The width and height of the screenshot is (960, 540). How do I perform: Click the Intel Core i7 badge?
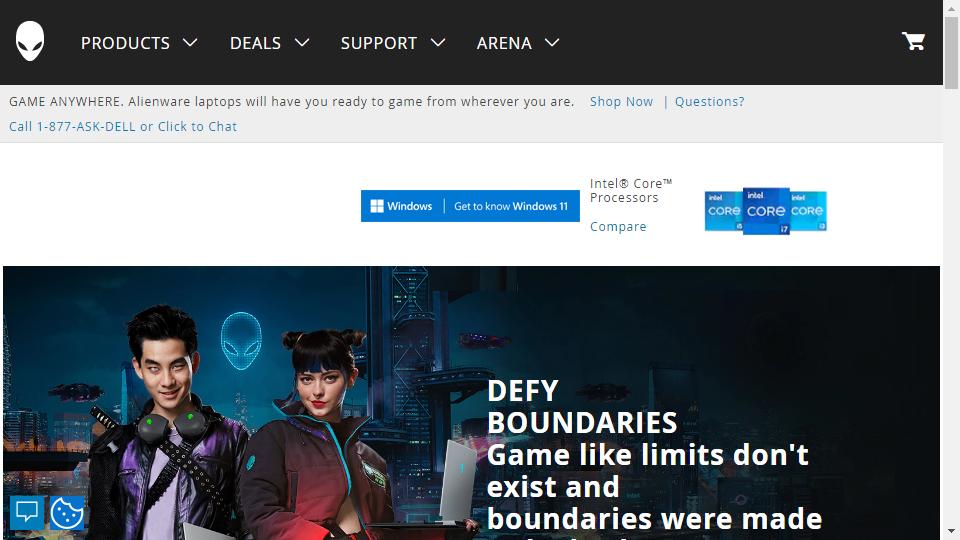tap(766, 211)
